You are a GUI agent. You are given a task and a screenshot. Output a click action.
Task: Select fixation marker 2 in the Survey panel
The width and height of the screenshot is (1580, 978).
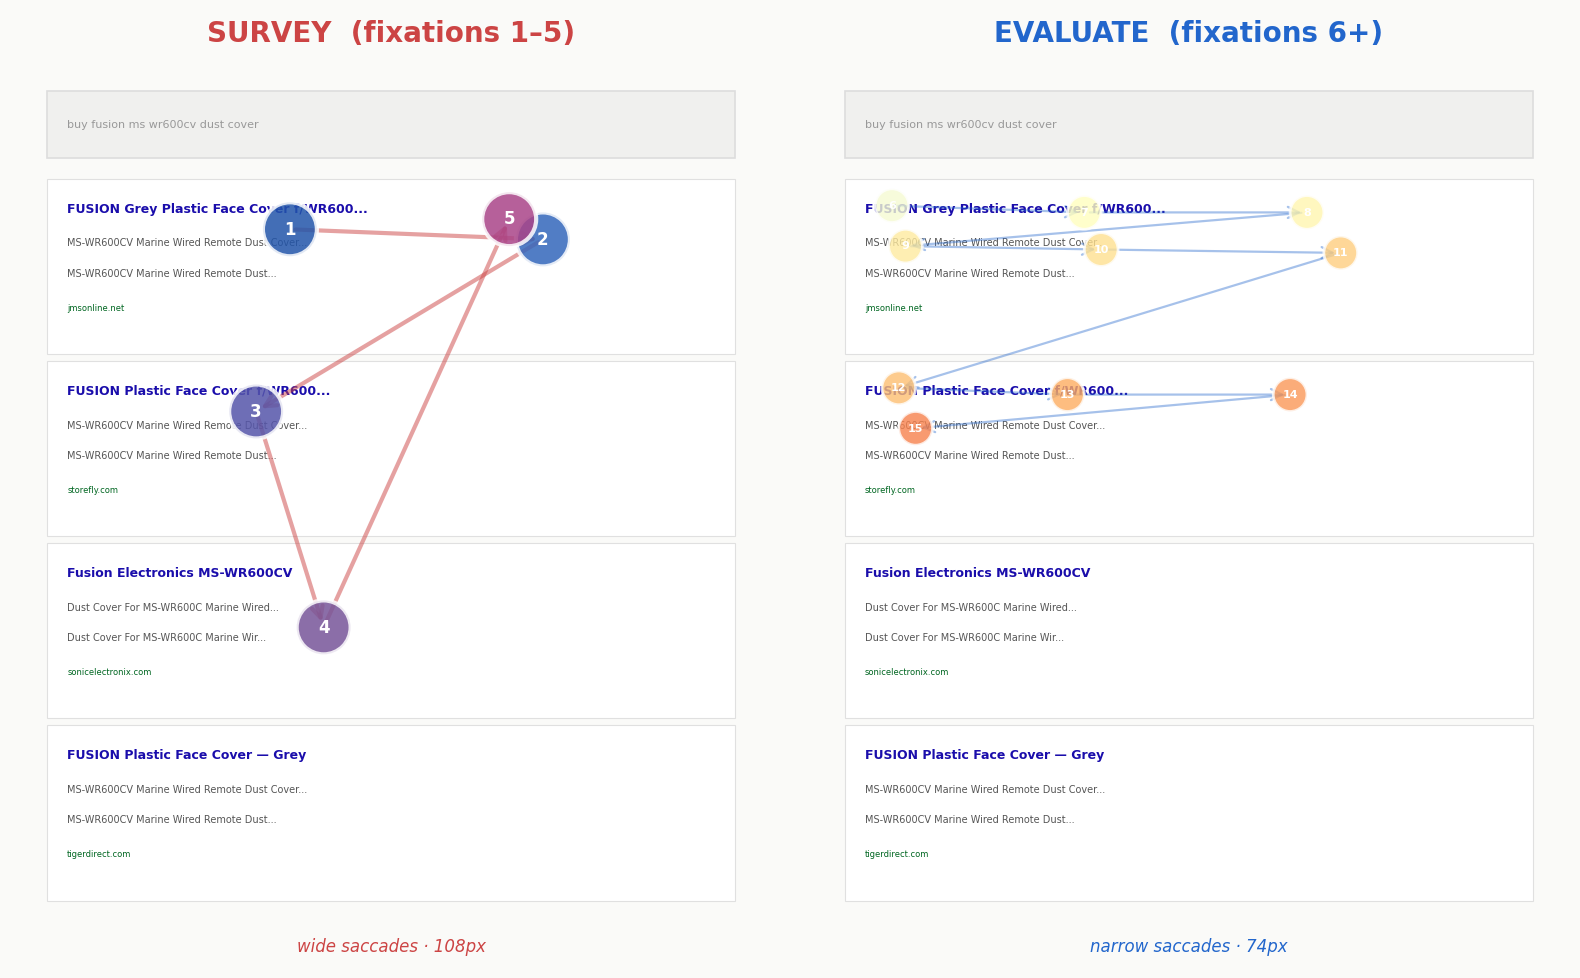[544, 240]
